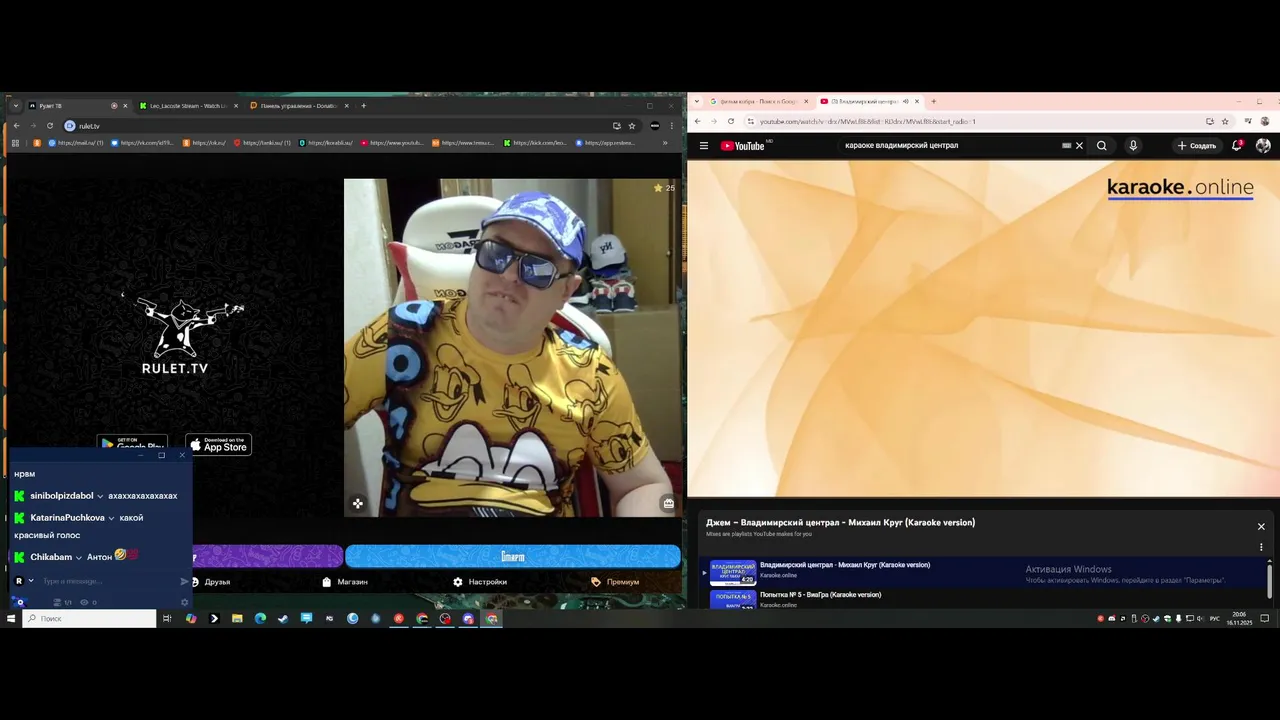
Task: Open YouTube hamburger guide menu
Action: point(704,146)
